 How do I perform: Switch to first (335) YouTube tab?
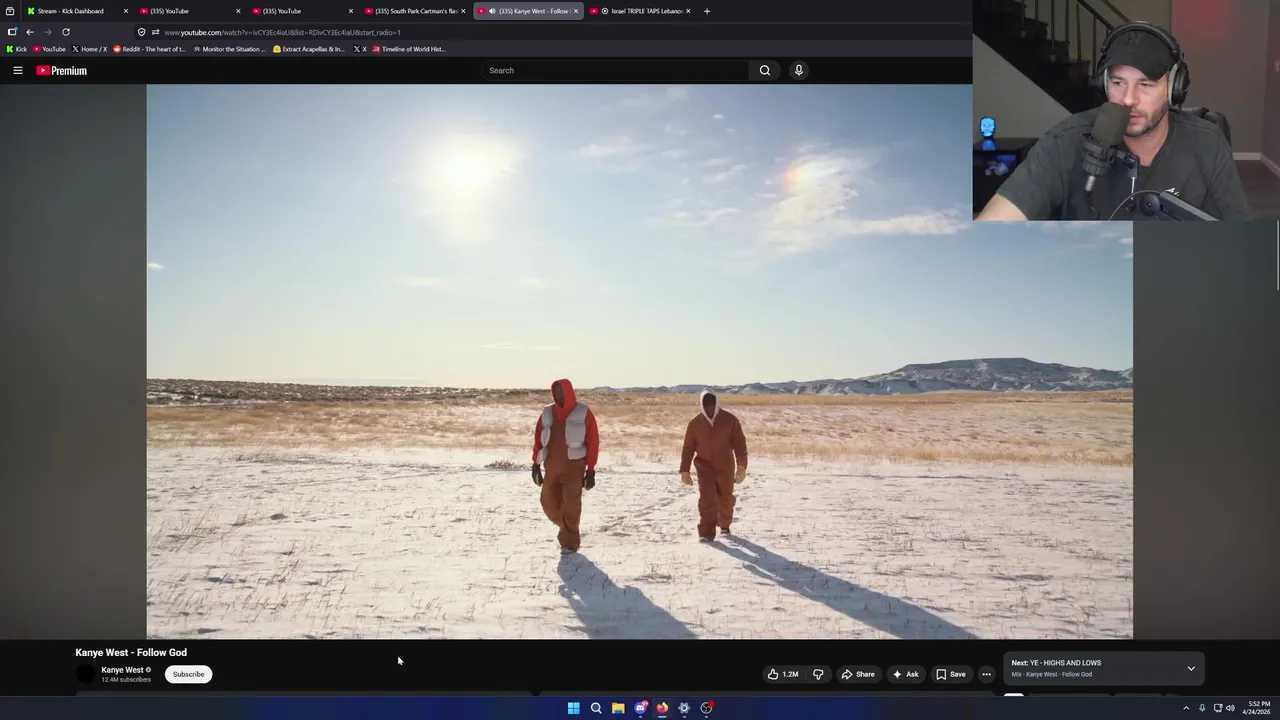(188, 11)
